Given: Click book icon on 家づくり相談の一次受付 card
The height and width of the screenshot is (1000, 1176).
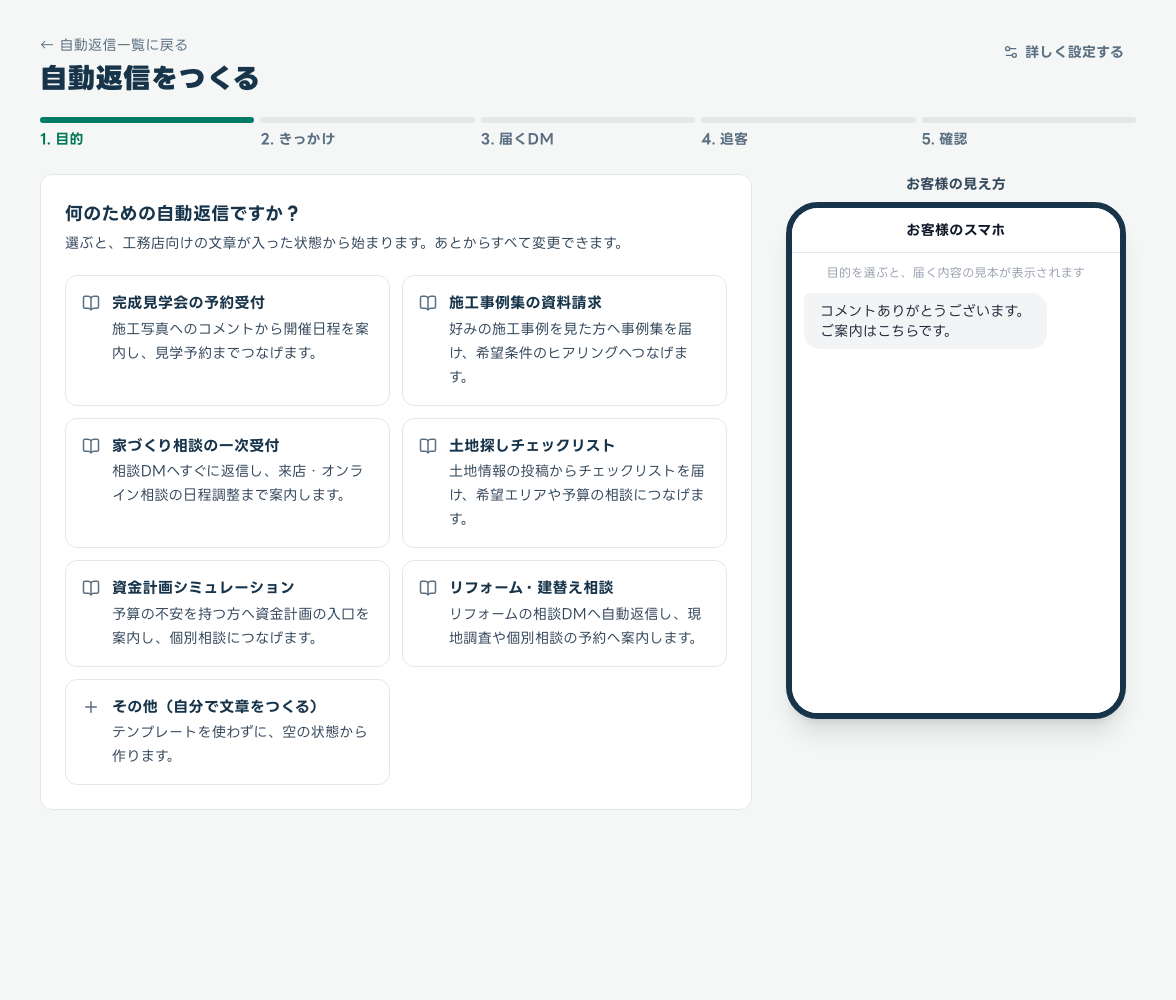Looking at the screenshot, I should coord(91,446).
